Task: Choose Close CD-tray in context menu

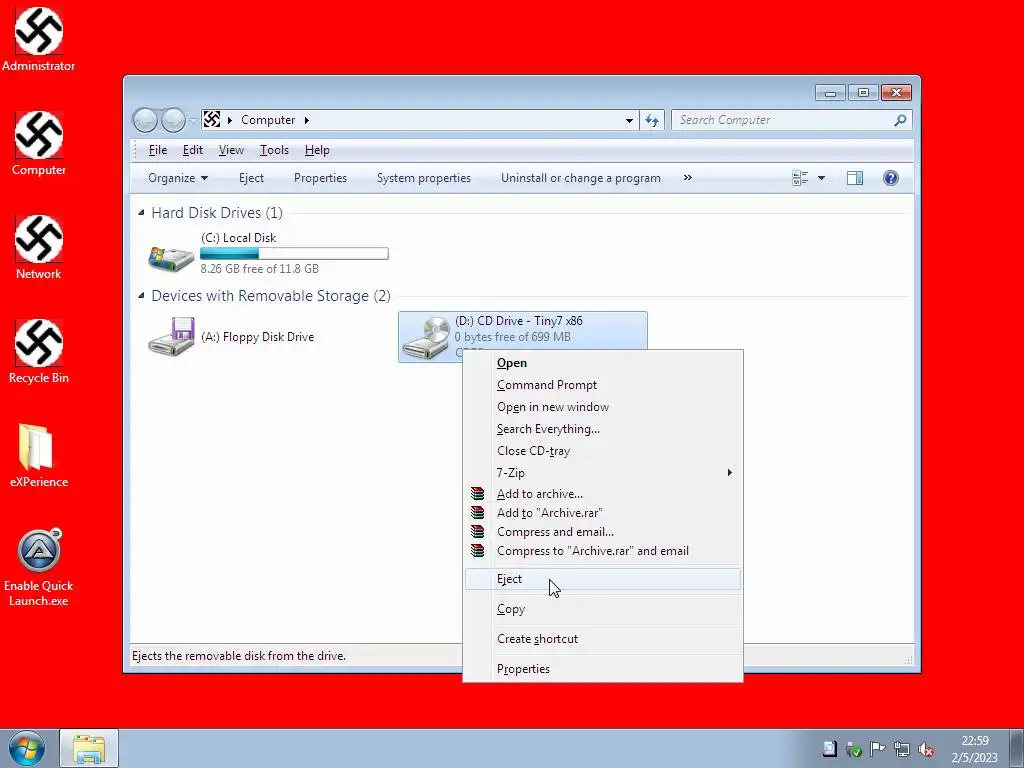Action: pos(602,451)
